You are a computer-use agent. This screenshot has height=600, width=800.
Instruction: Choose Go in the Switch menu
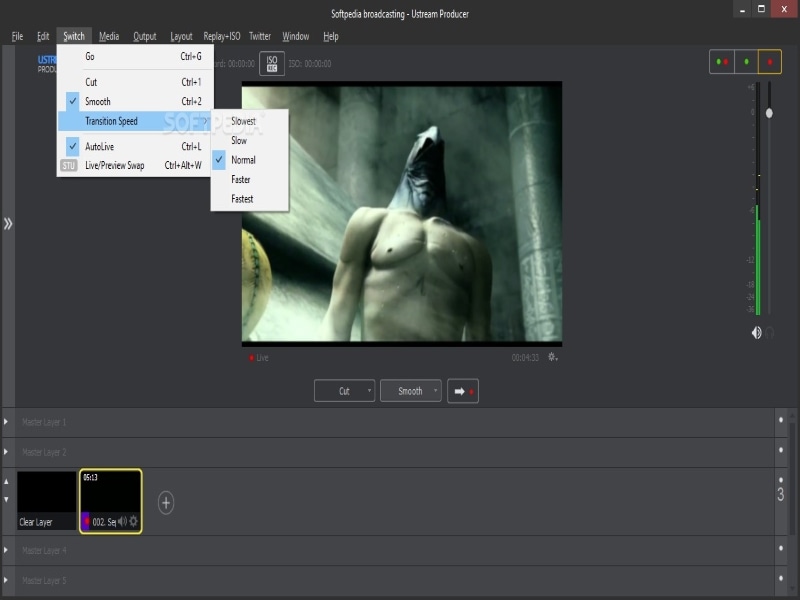(x=134, y=57)
